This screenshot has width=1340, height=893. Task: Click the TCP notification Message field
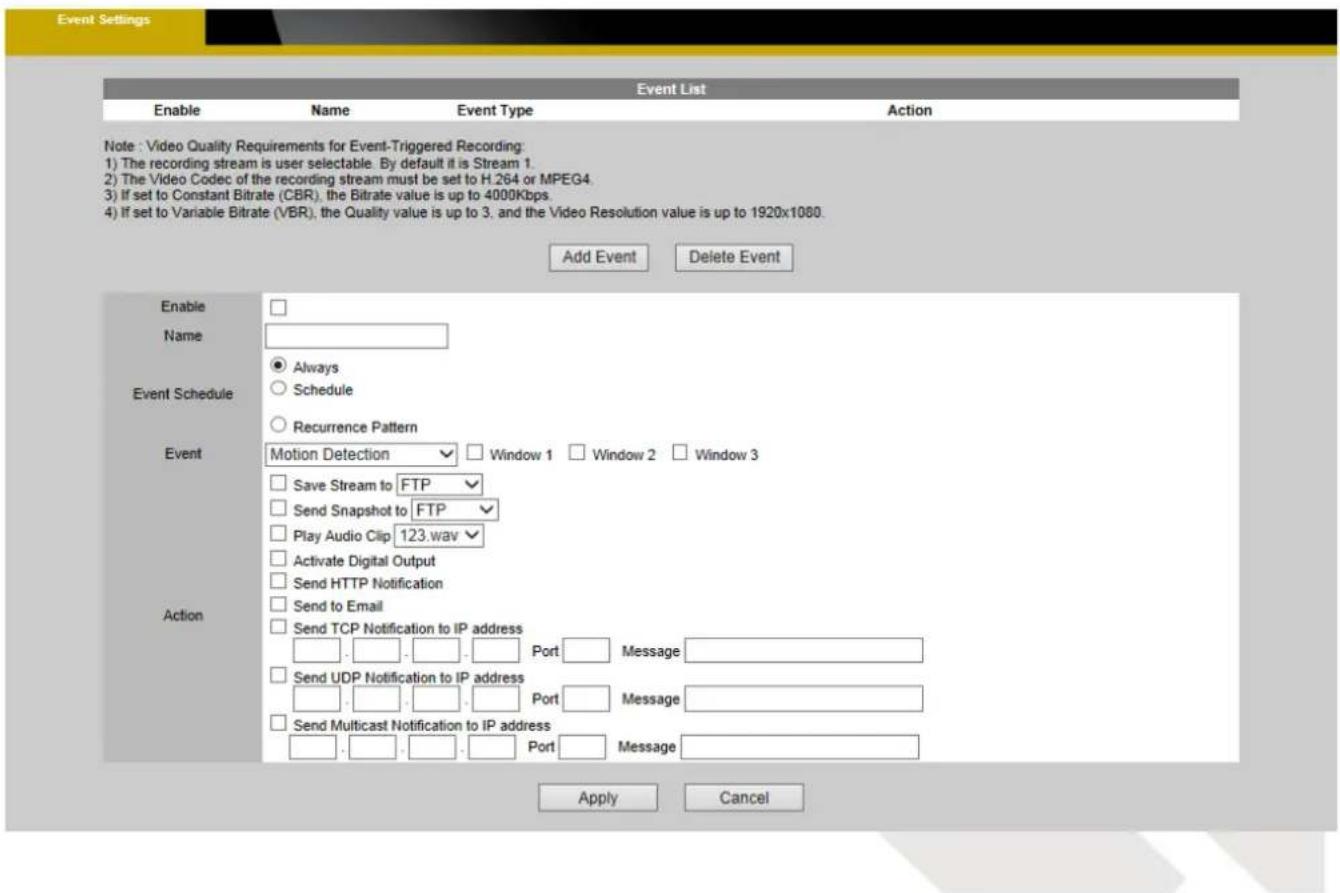click(x=804, y=652)
